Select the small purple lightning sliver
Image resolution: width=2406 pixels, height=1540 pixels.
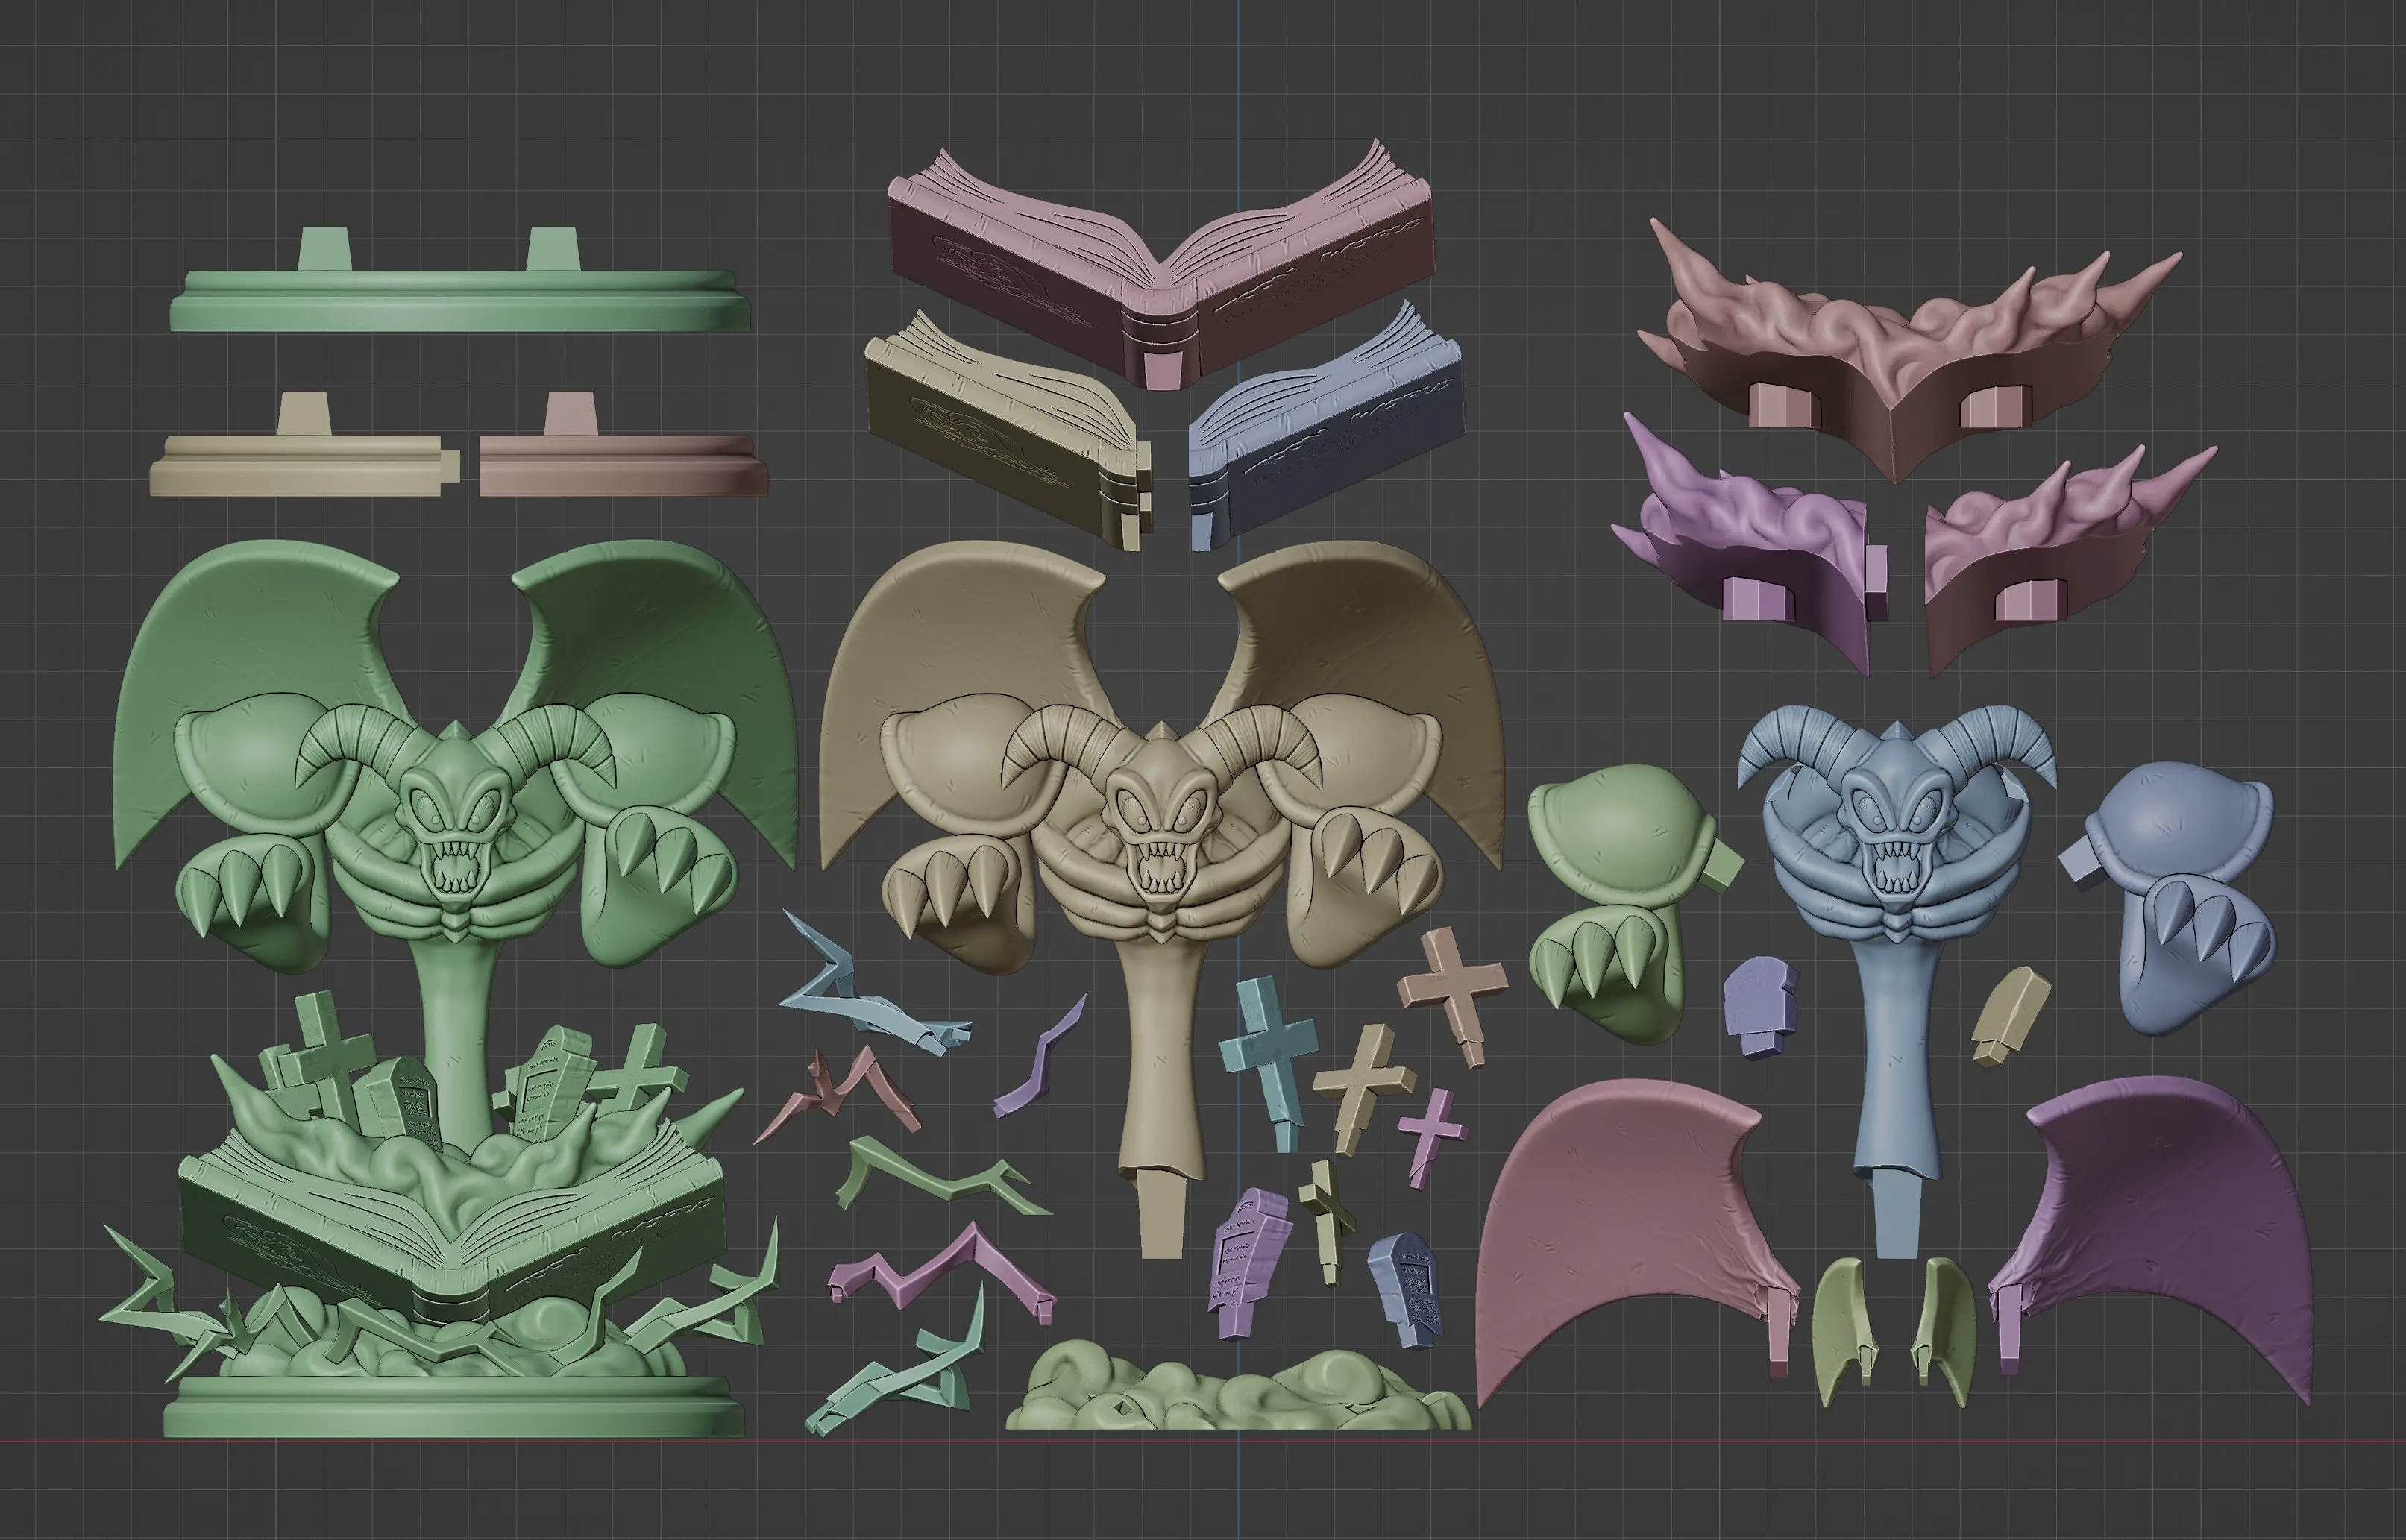(1040, 1055)
